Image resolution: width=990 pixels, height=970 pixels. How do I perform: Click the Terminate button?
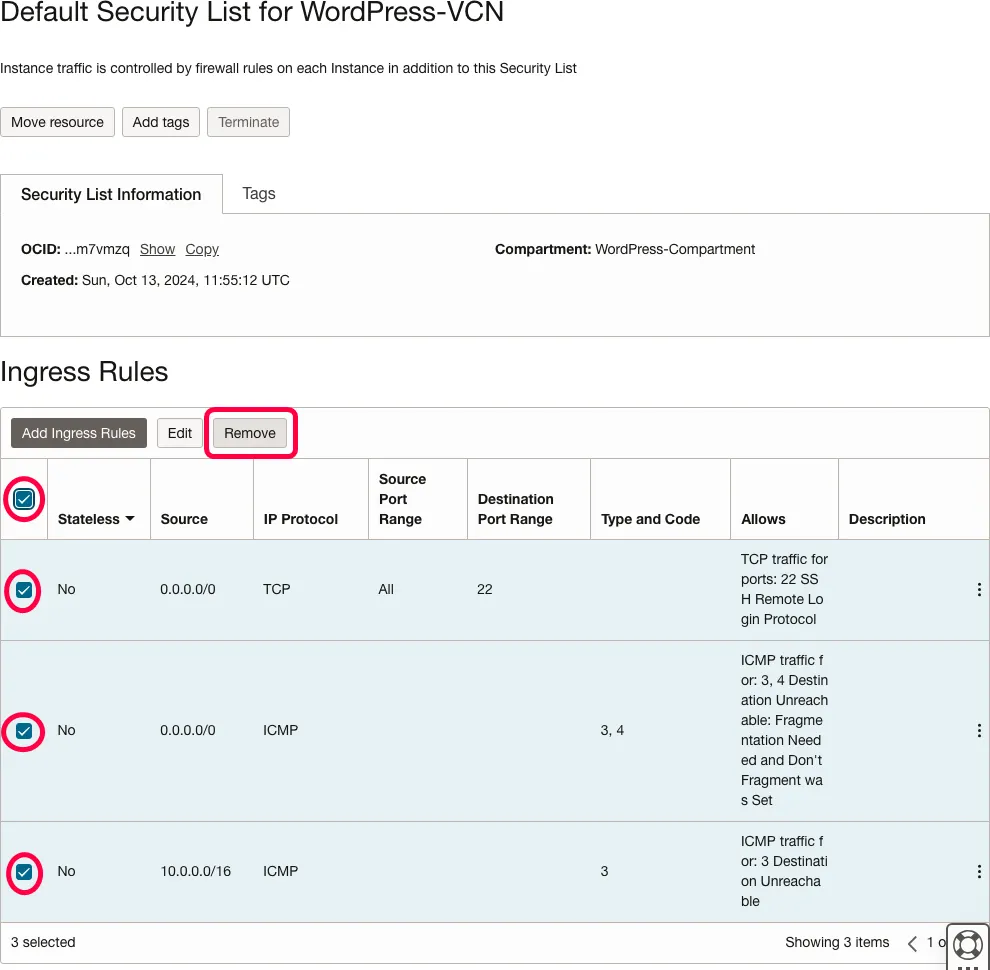(249, 122)
